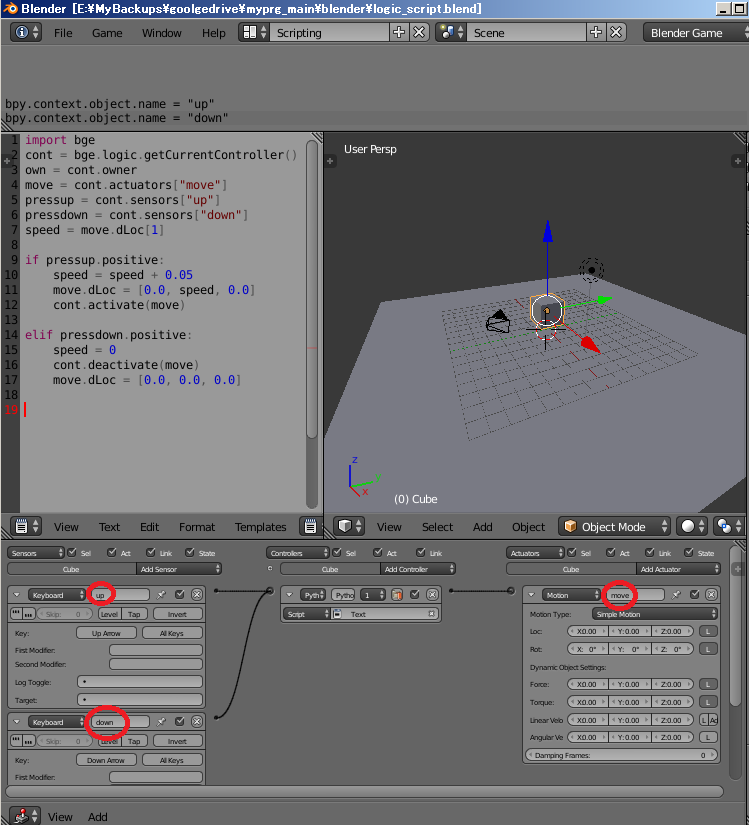Open the Simple Motion type dropdown

(654, 614)
